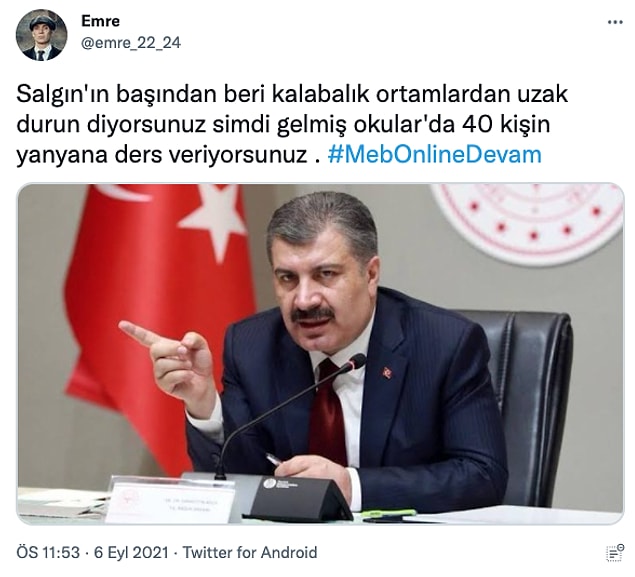Click Emre's profile avatar picture
The height and width of the screenshot is (577, 635).
pyautogui.click(x=41, y=35)
